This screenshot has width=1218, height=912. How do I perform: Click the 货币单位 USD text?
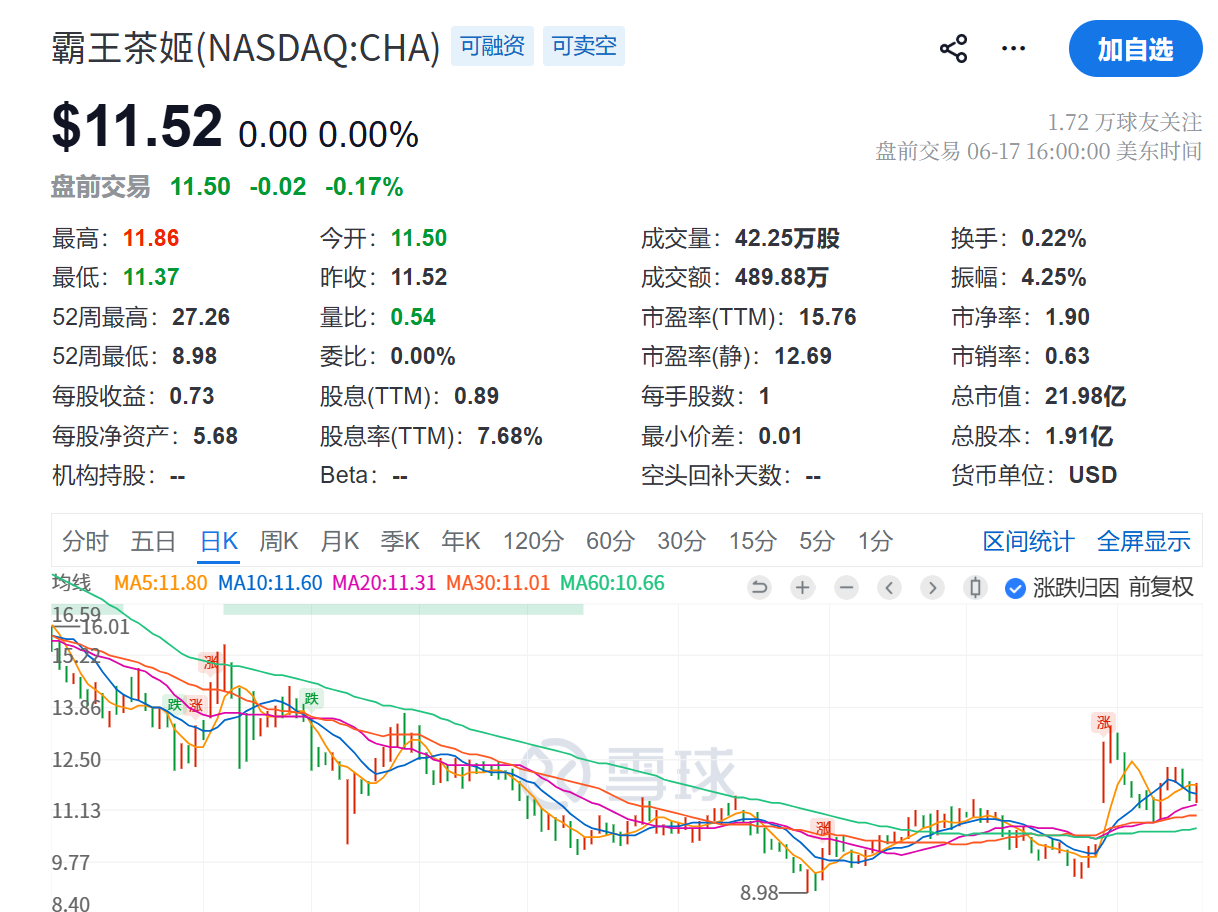pos(1093,475)
